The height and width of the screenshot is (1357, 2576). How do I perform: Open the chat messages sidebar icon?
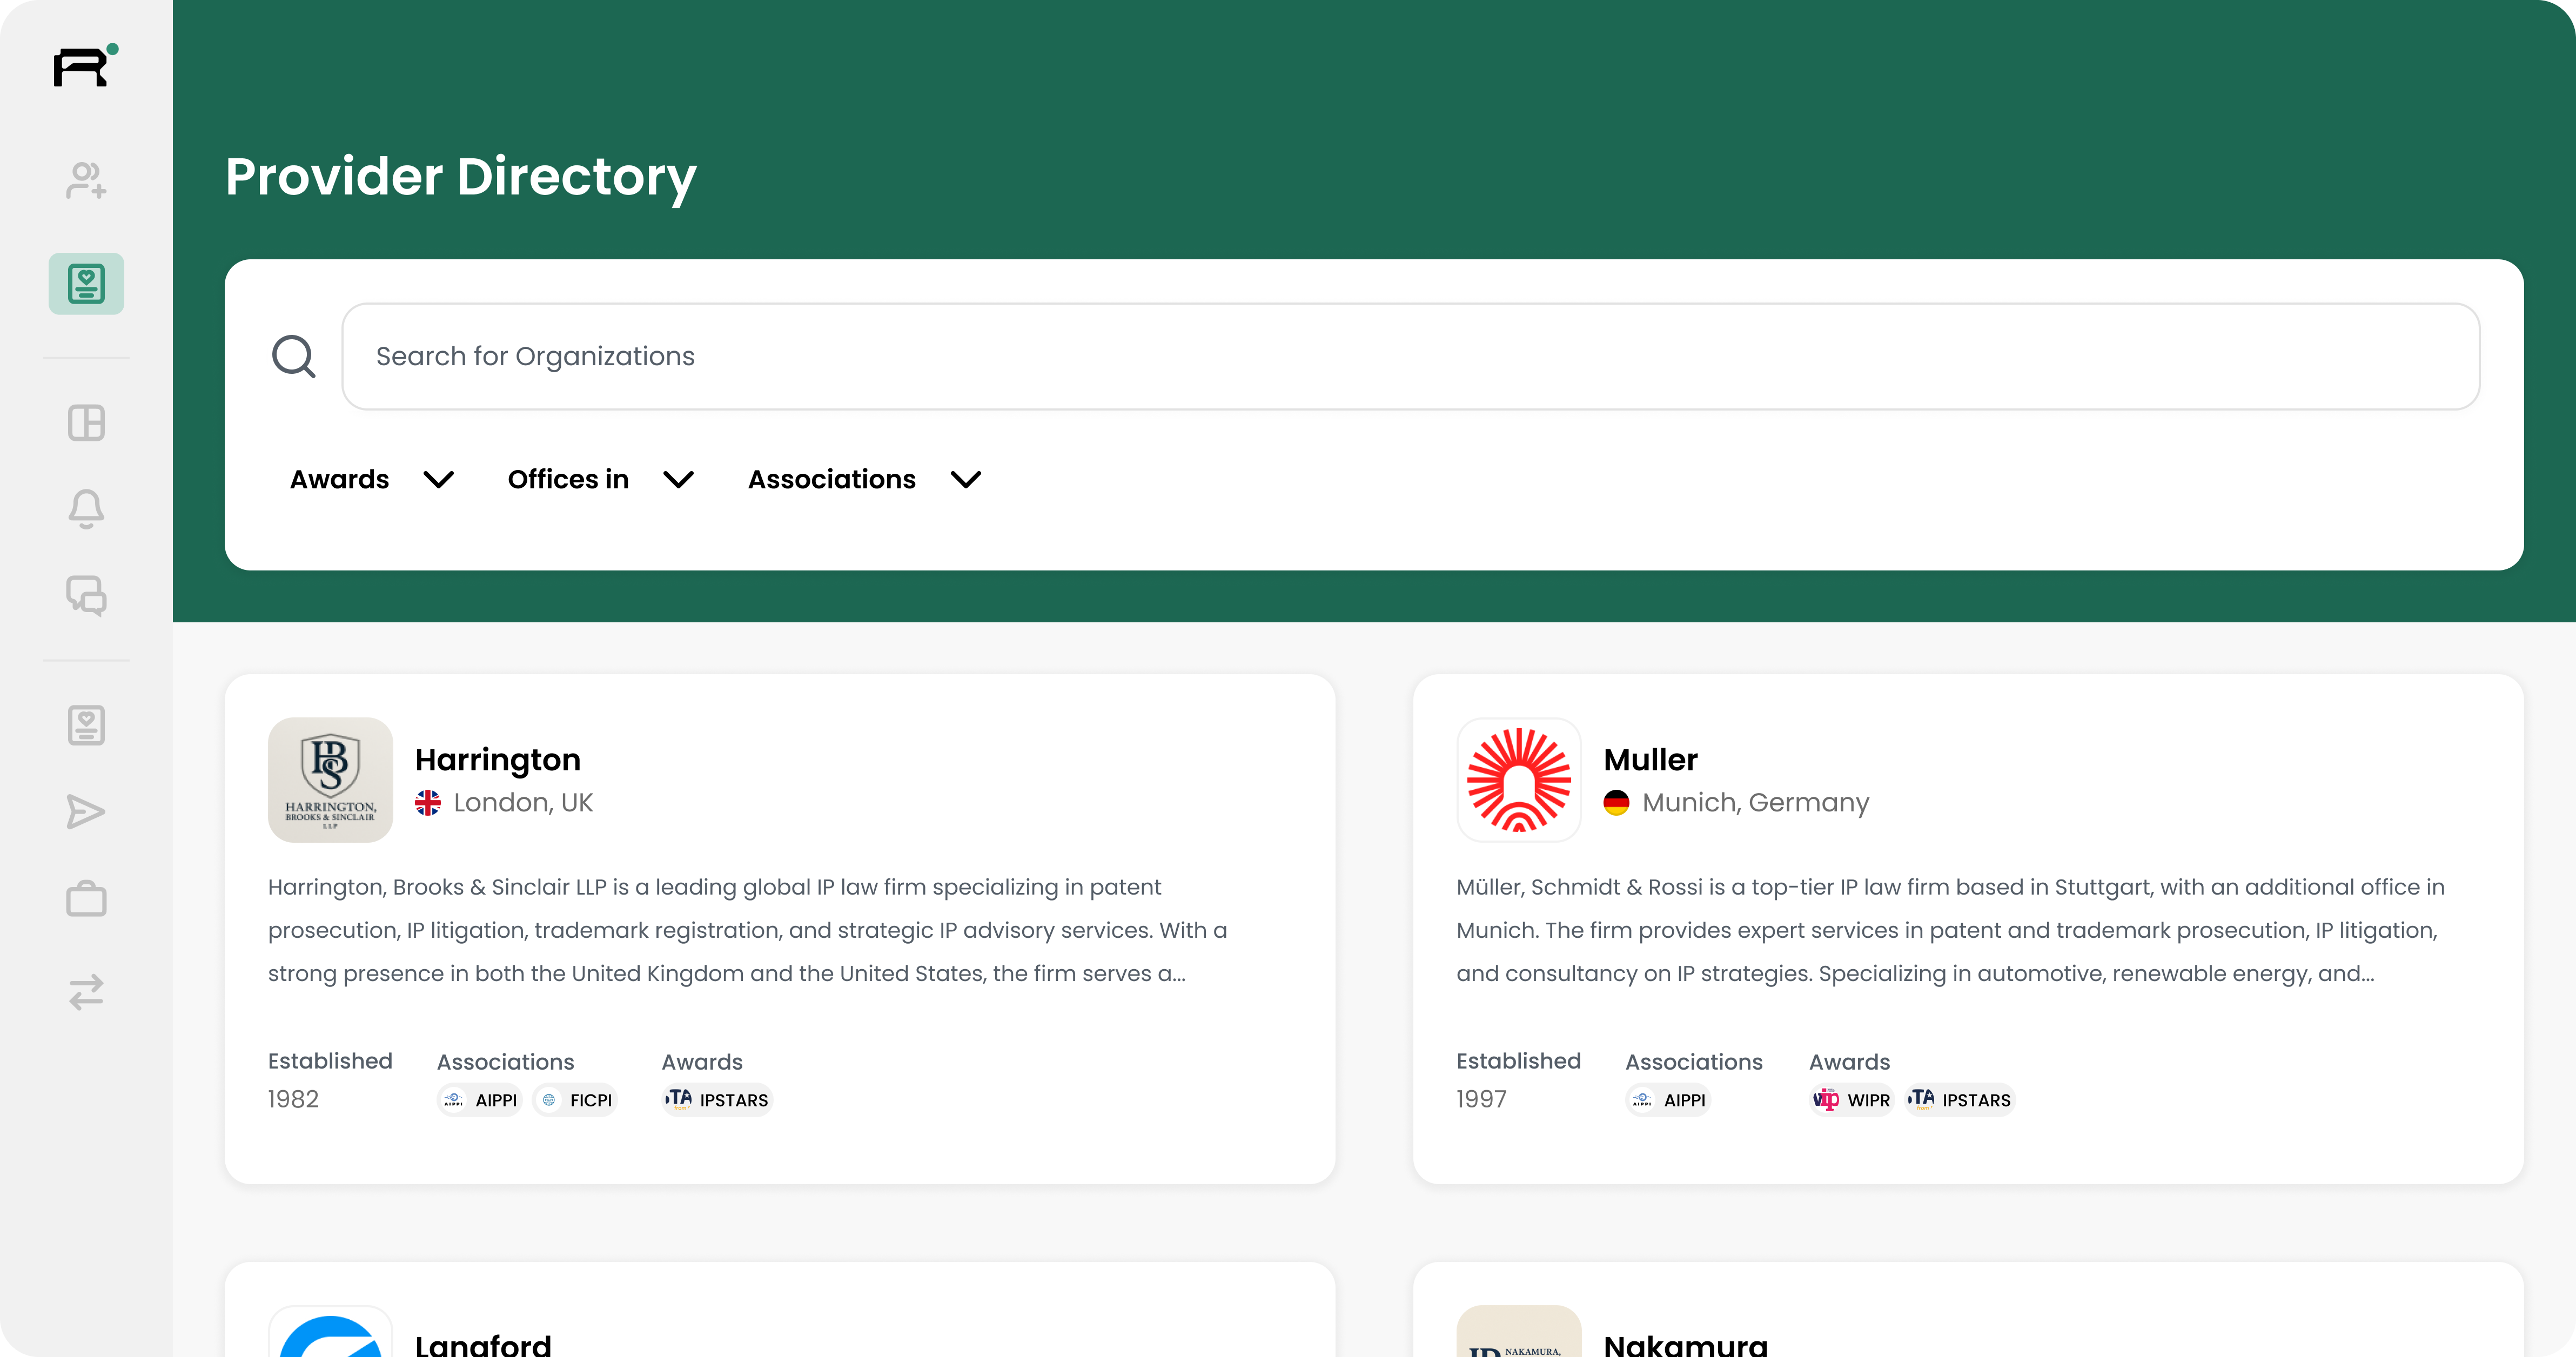click(86, 596)
